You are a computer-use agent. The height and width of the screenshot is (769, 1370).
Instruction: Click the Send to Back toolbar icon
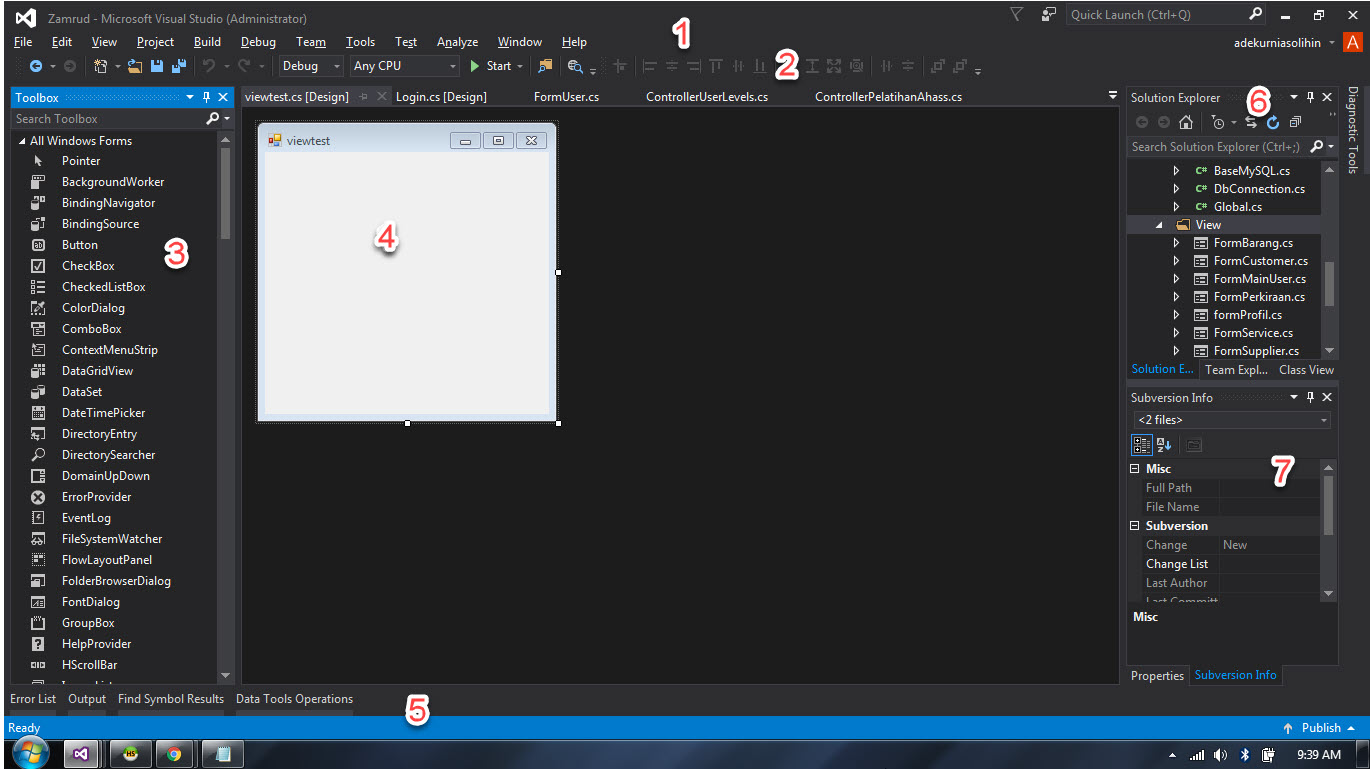(960, 66)
